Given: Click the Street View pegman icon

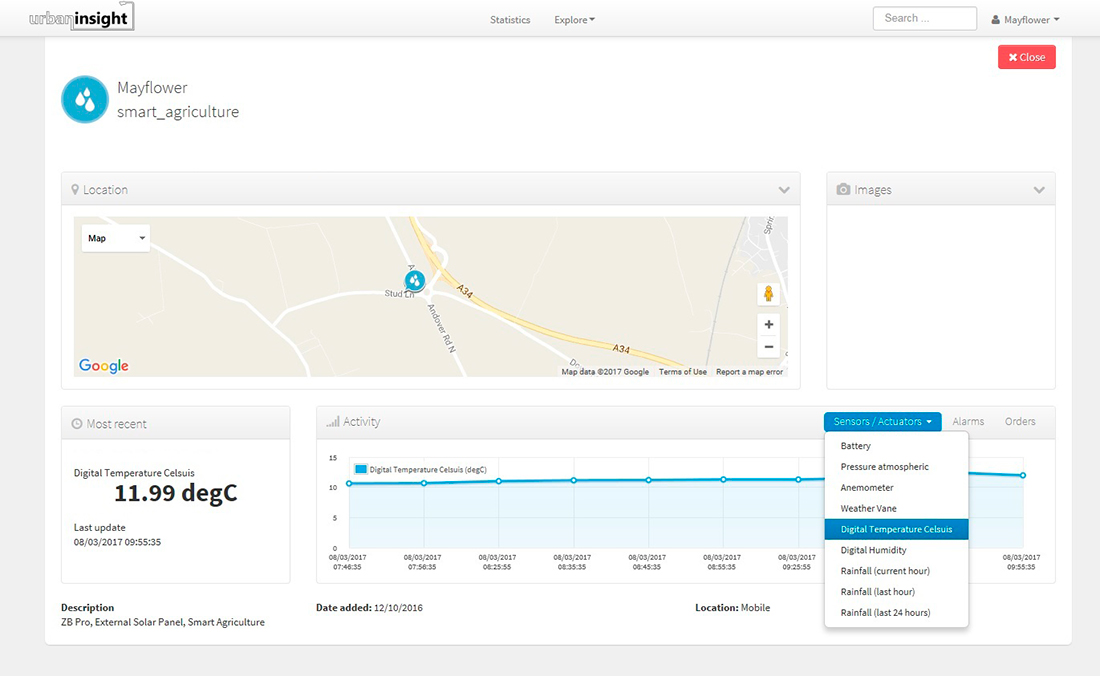Looking at the screenshot, I should 768,294.
